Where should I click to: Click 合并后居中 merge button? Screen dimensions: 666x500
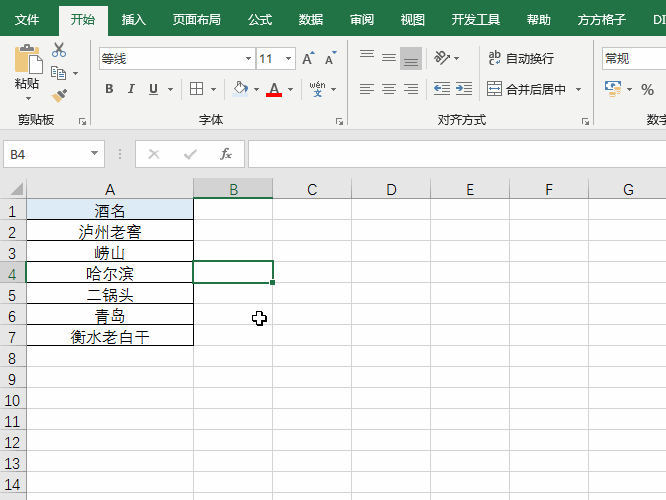[526, 89]
